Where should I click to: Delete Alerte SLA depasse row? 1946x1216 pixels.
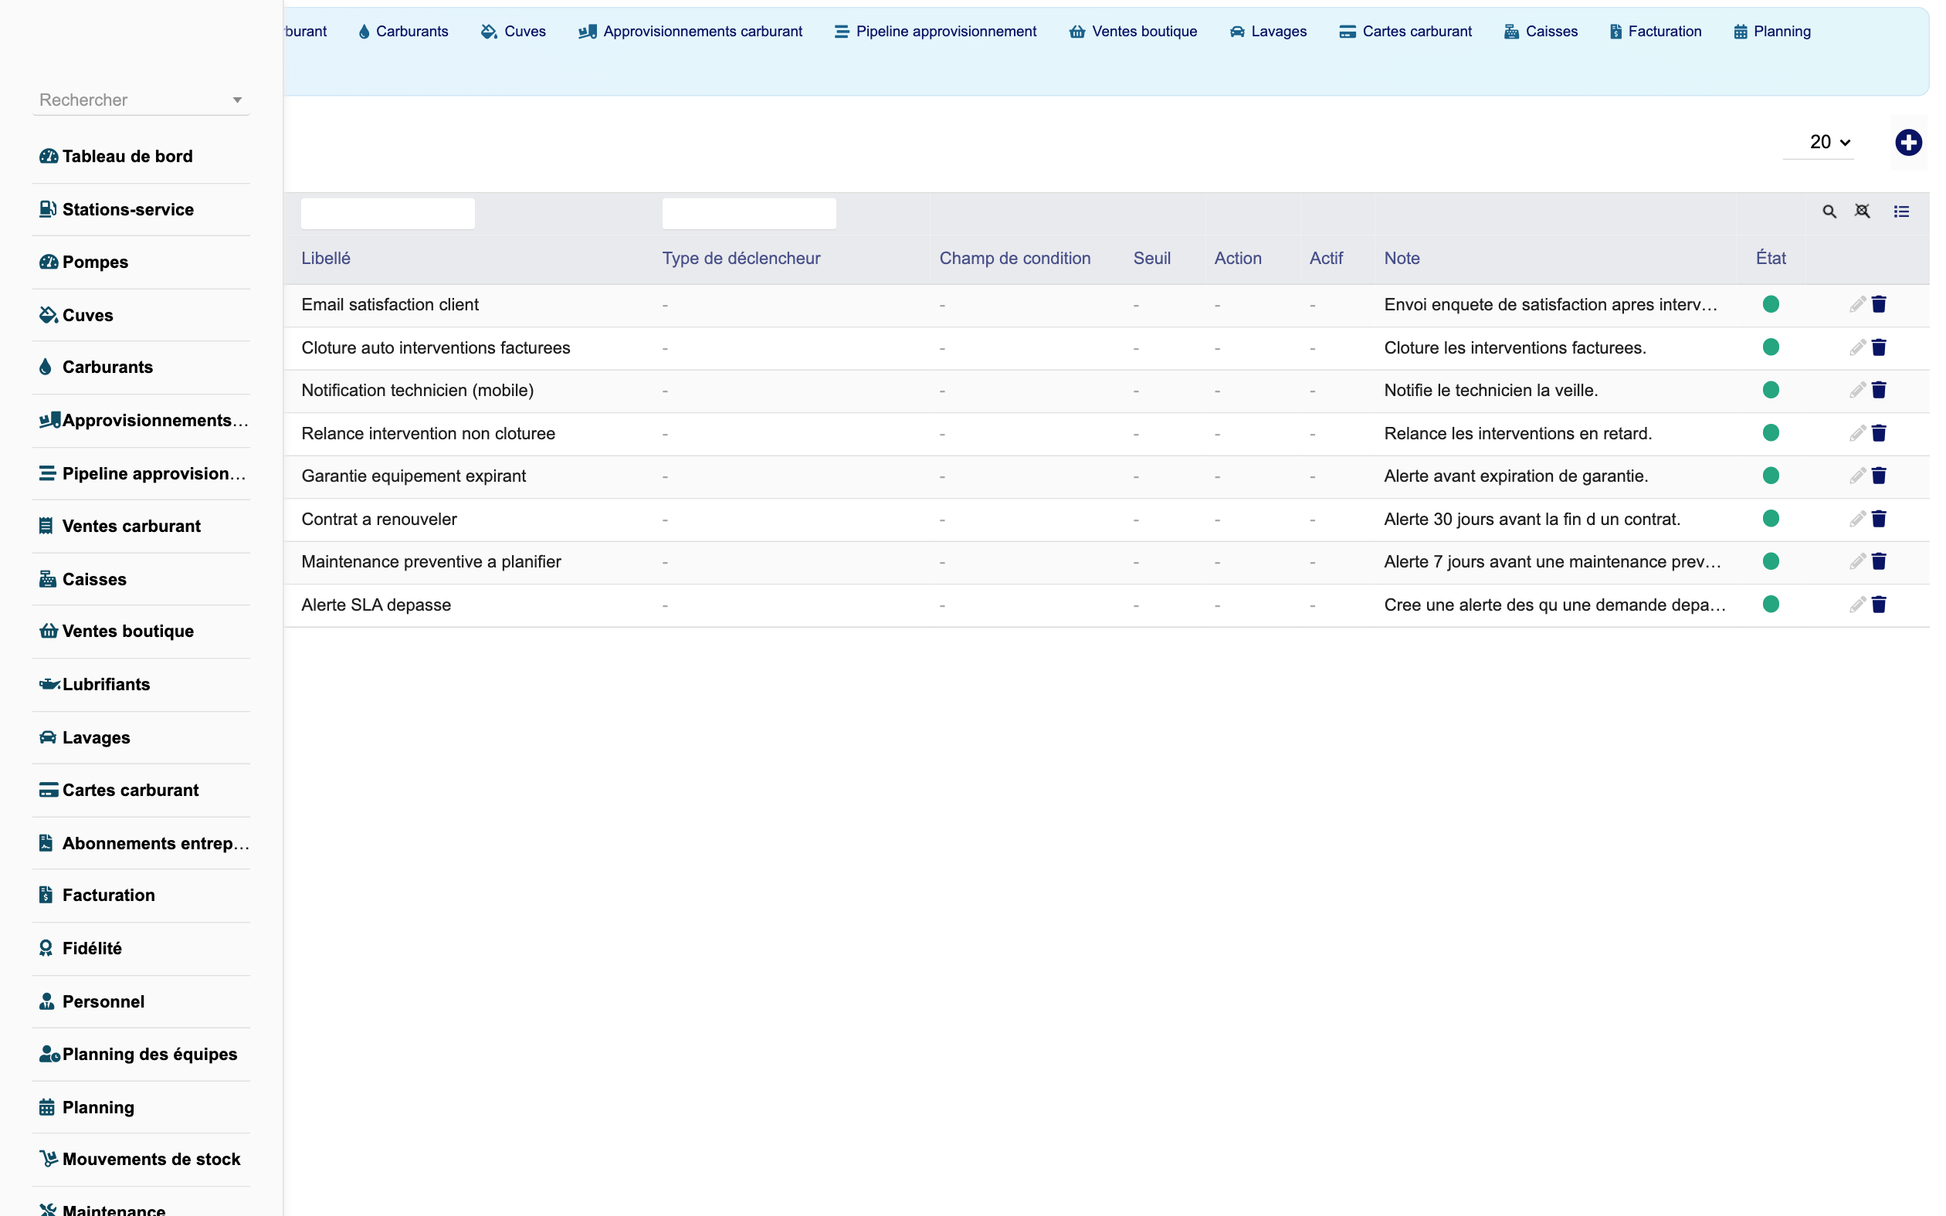[x=1879, y=605]
